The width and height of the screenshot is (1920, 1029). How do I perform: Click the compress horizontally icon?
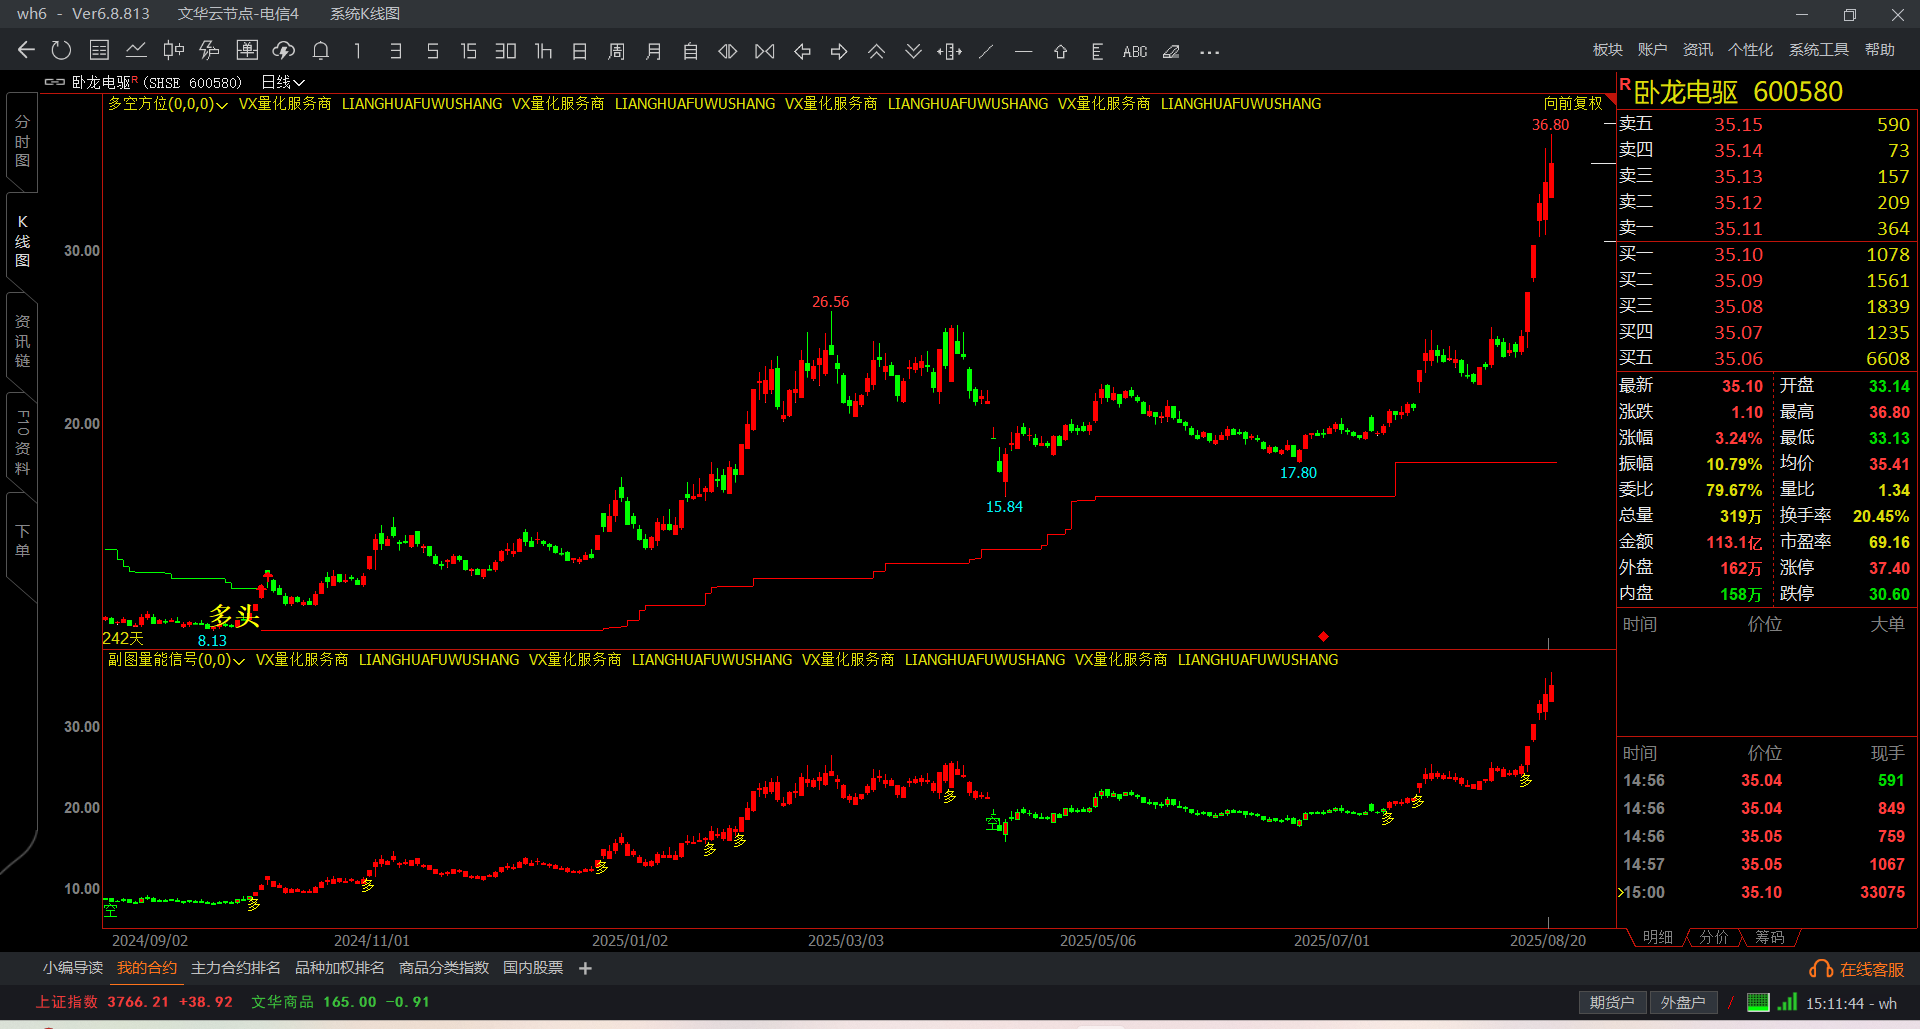pyautogui.click(x=765, y=51)
